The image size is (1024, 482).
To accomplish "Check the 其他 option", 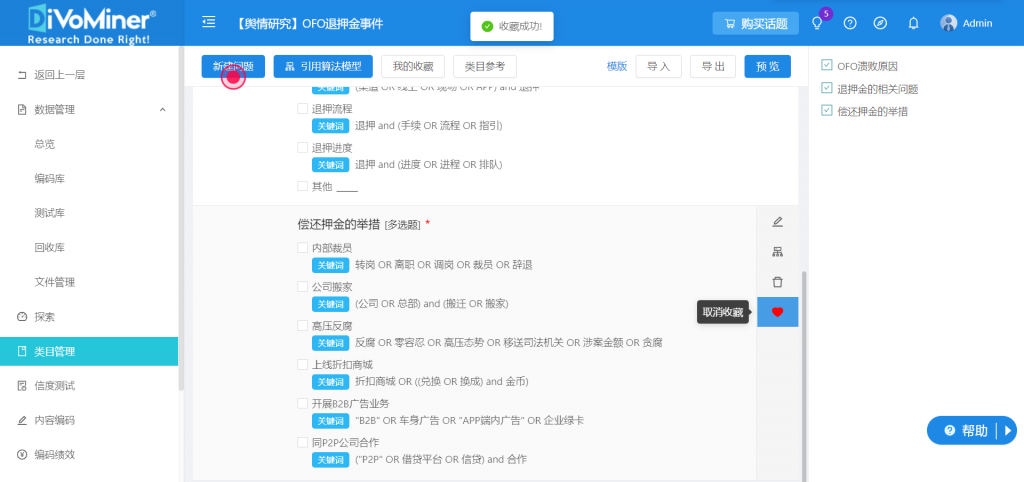I will point(302,186).
